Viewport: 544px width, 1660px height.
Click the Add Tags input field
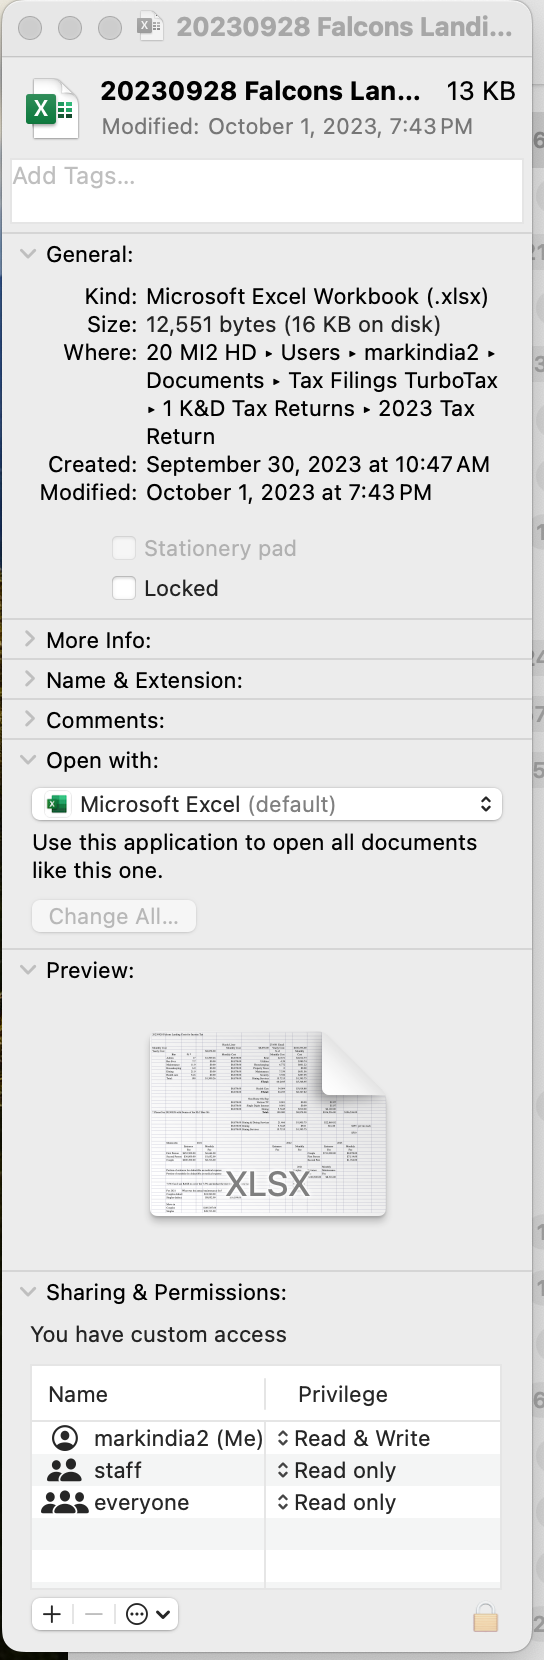[x=267, y=190]
